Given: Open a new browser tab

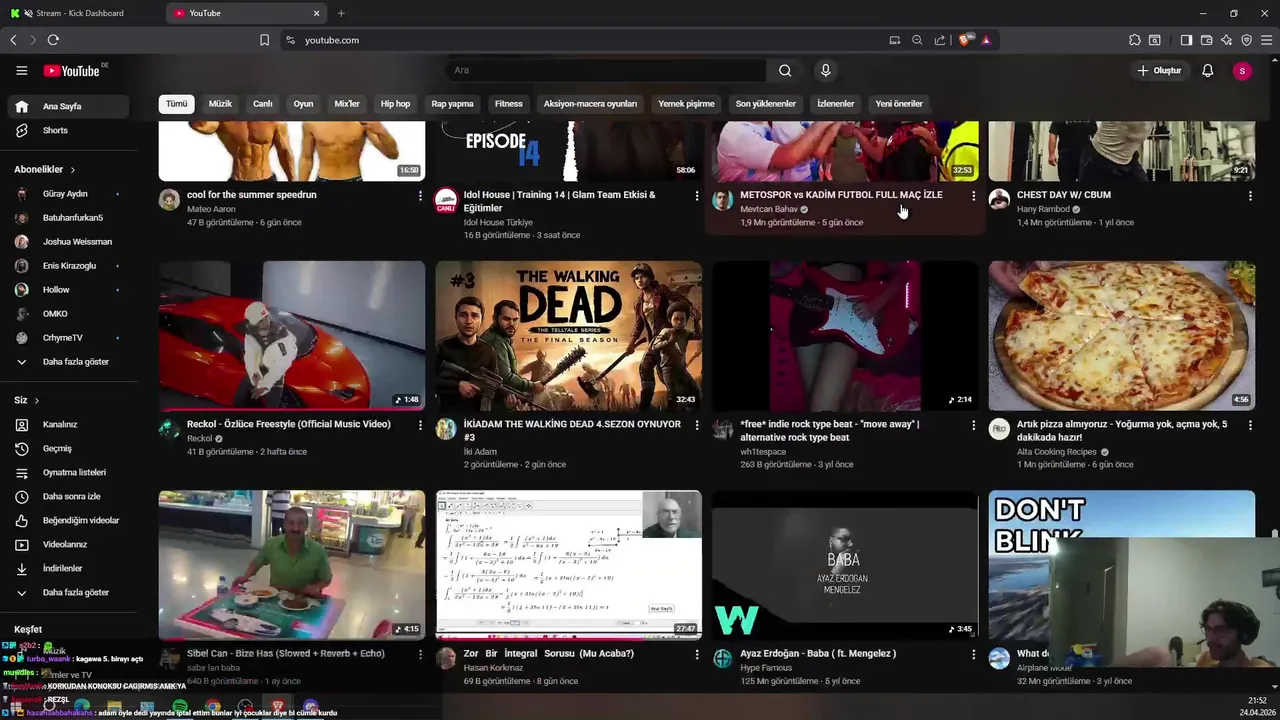Looking at the screenshot, I should pyautogui.click(x=341, y=13).
